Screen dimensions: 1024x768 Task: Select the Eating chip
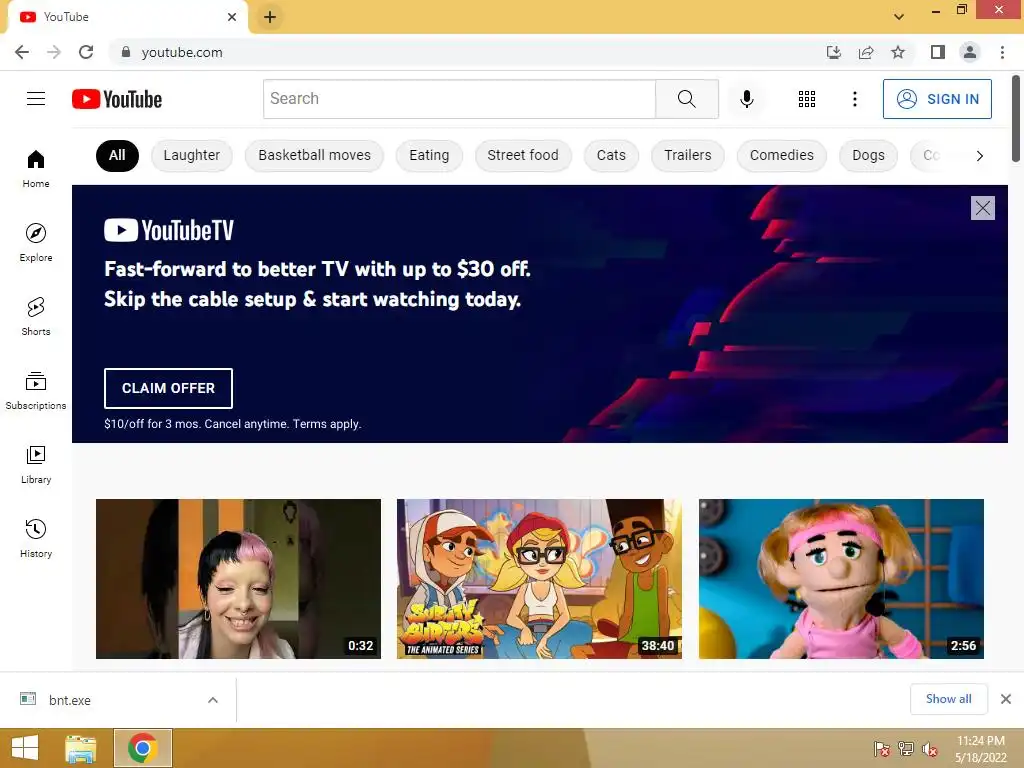tap(429, 155)
